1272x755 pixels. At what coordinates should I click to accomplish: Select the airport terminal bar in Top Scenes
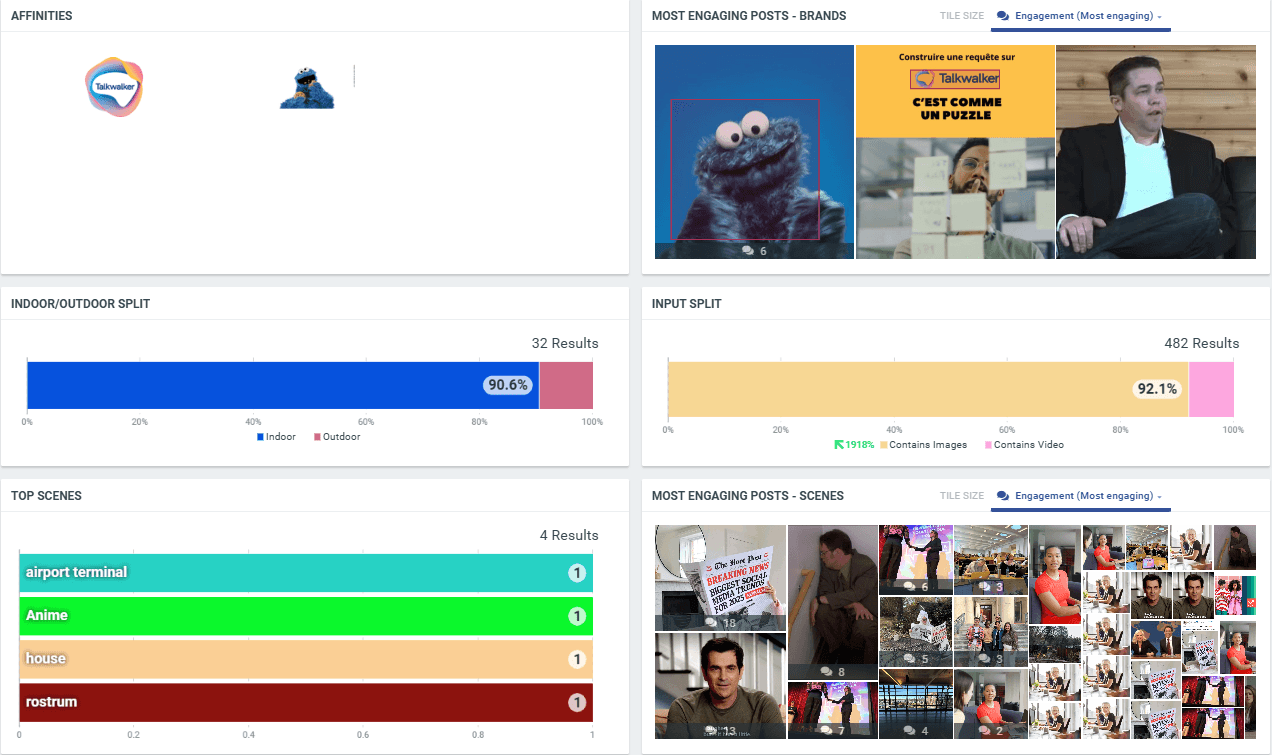point(300,573)
